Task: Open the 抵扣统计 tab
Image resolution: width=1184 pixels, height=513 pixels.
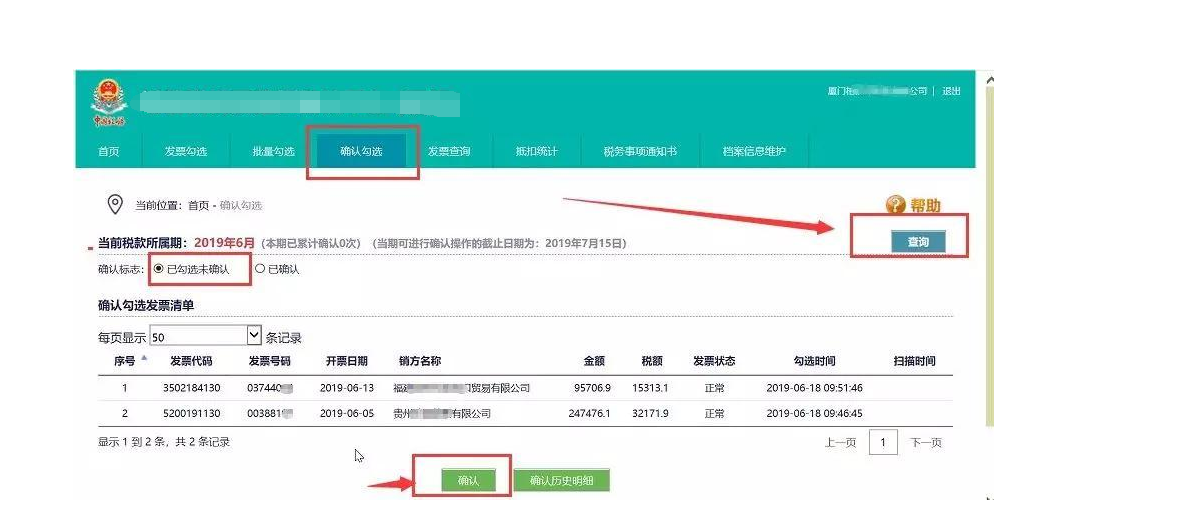Action: click(x=536, y=151)
